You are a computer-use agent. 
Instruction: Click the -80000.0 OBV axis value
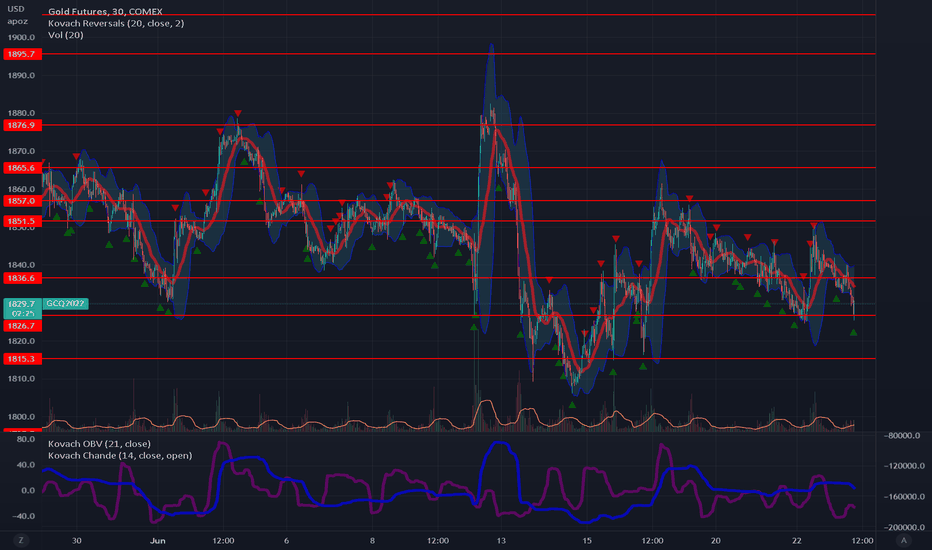(x=903, y=436)
